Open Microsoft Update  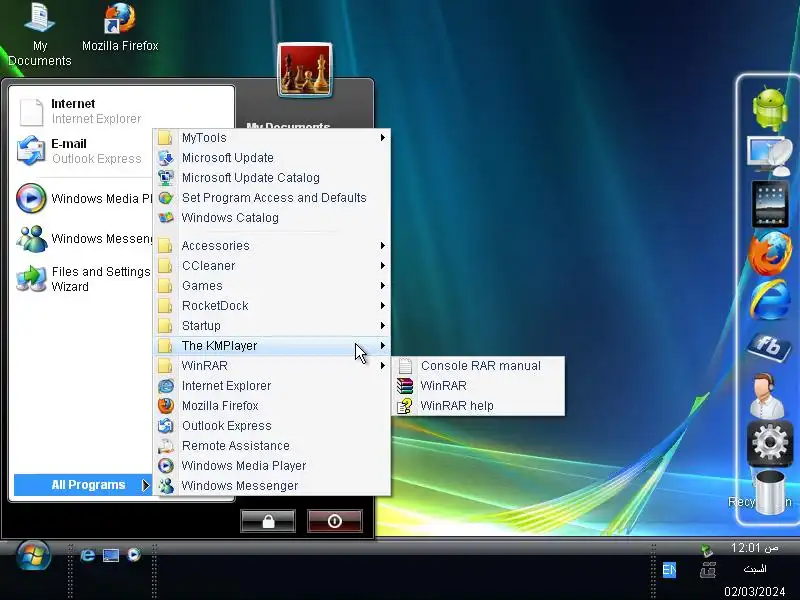pyautogui.click(x=272, y=158)
